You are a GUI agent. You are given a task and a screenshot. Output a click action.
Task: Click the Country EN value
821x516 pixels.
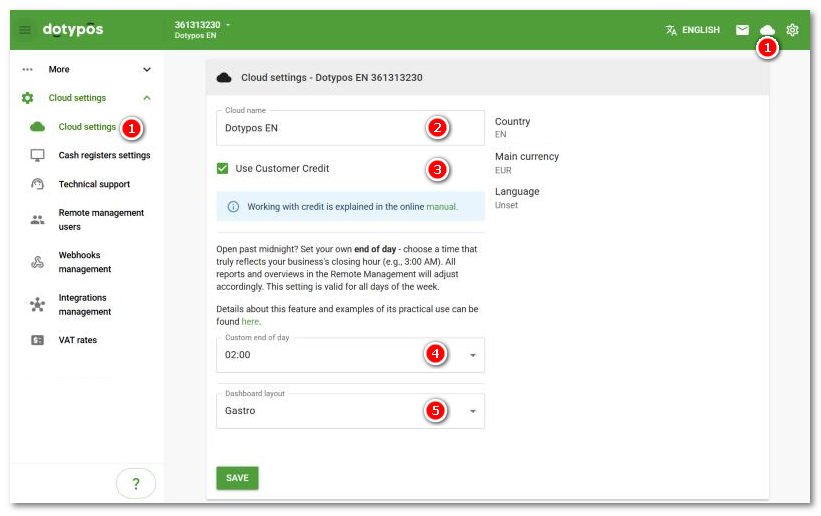pos(501,134)
